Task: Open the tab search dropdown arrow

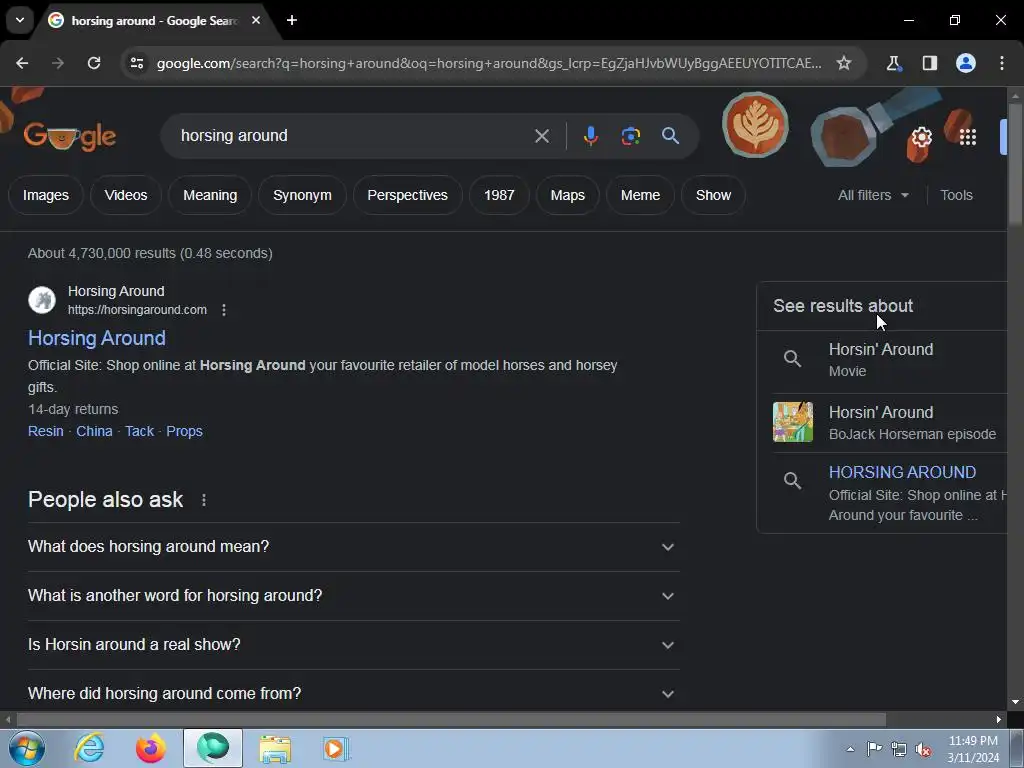Action: point(20,20)
